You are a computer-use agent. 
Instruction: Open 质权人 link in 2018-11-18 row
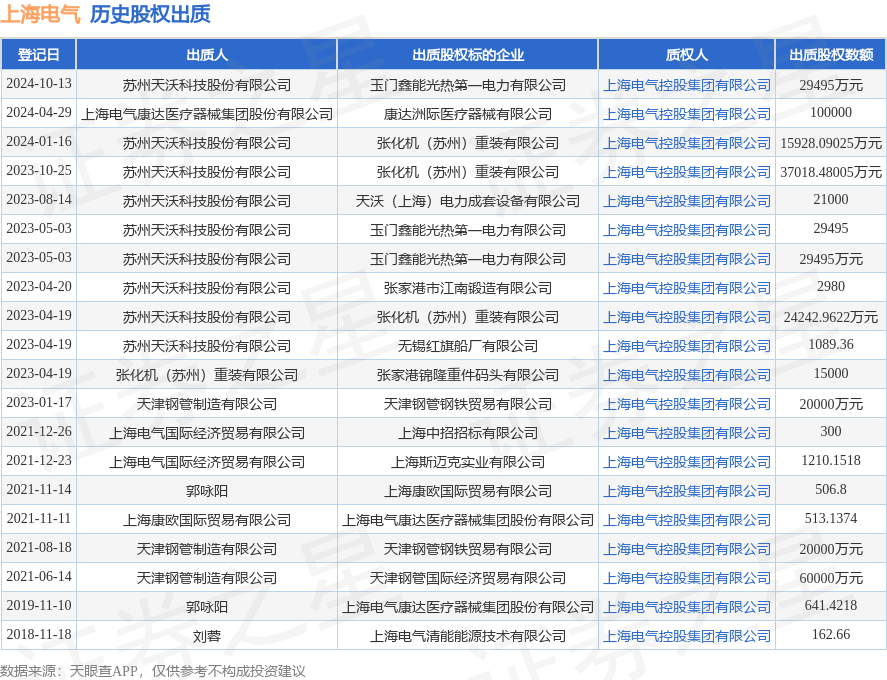click(x=687, y=636)
